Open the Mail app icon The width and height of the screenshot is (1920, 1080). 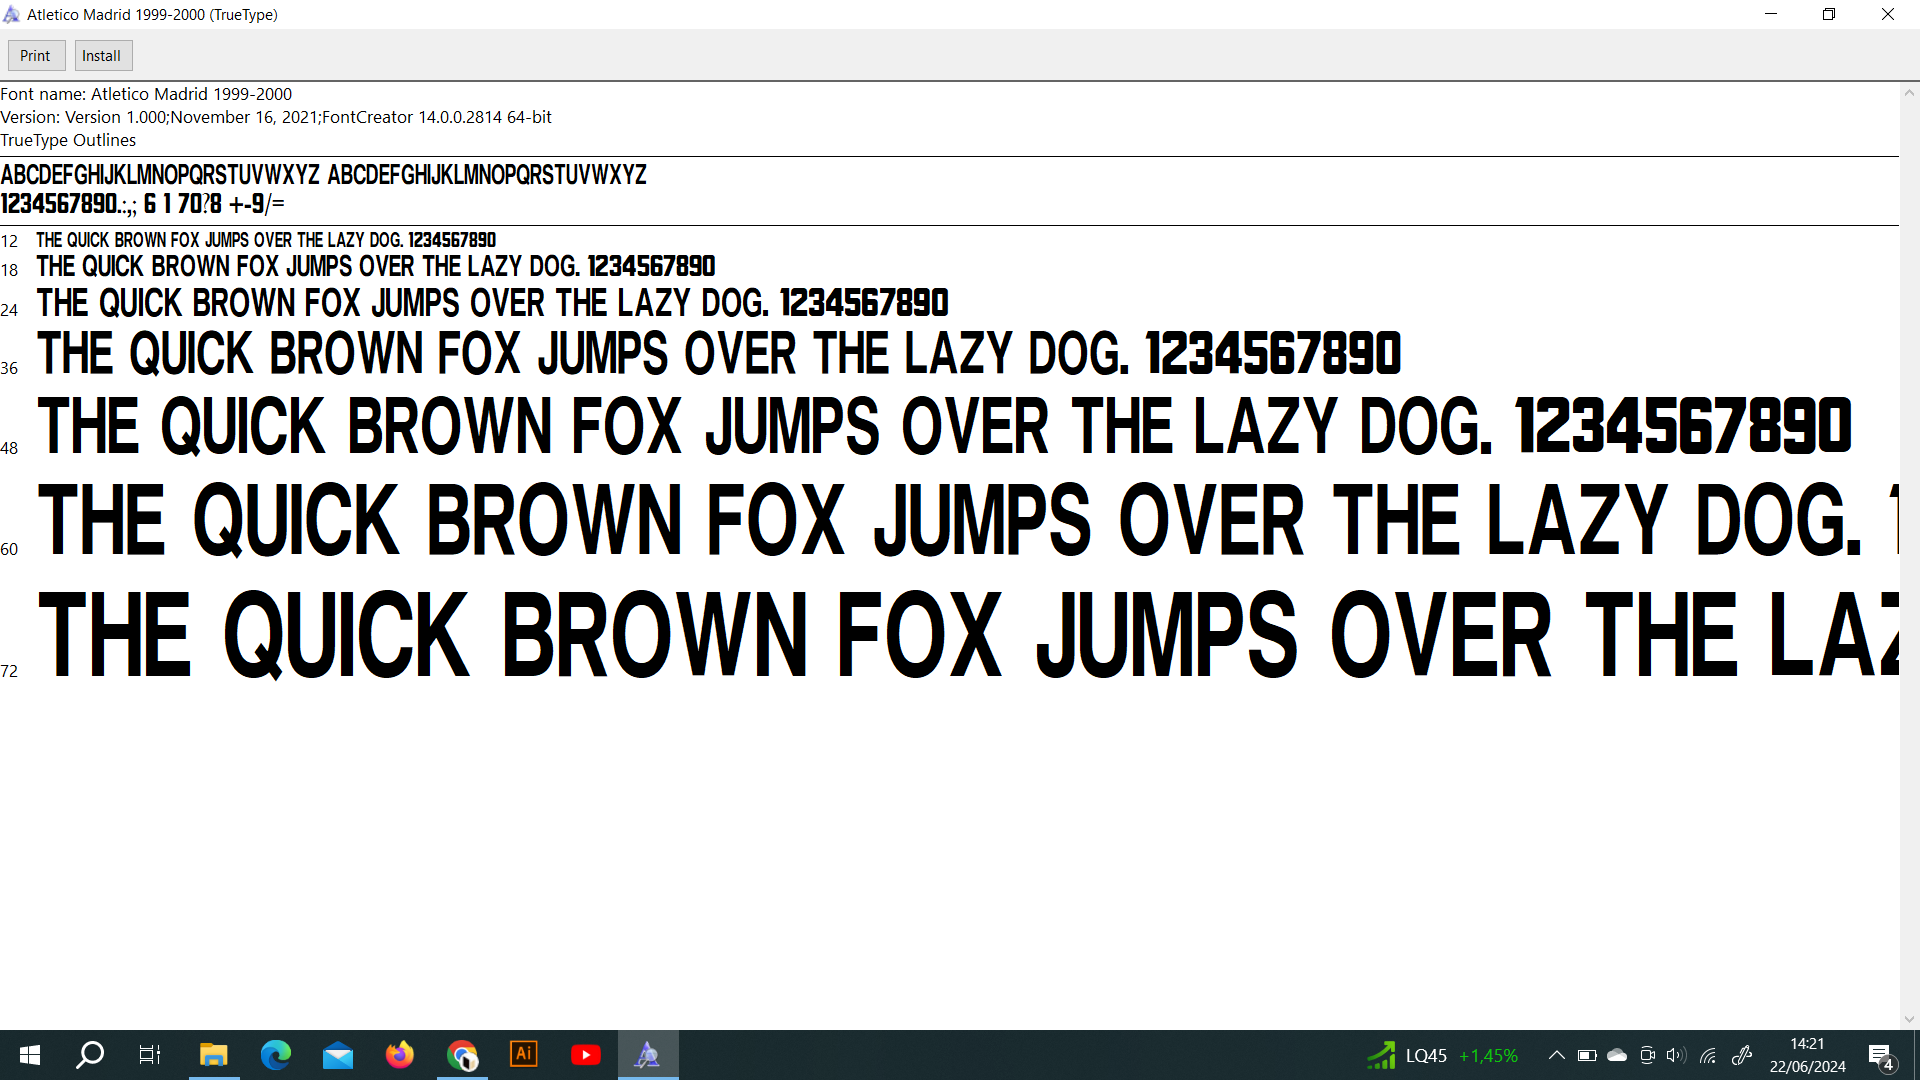[338, 1055]
